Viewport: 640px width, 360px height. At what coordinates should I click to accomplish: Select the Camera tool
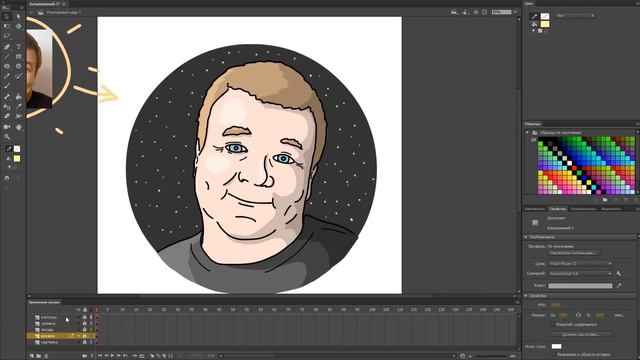click(7, 127)
